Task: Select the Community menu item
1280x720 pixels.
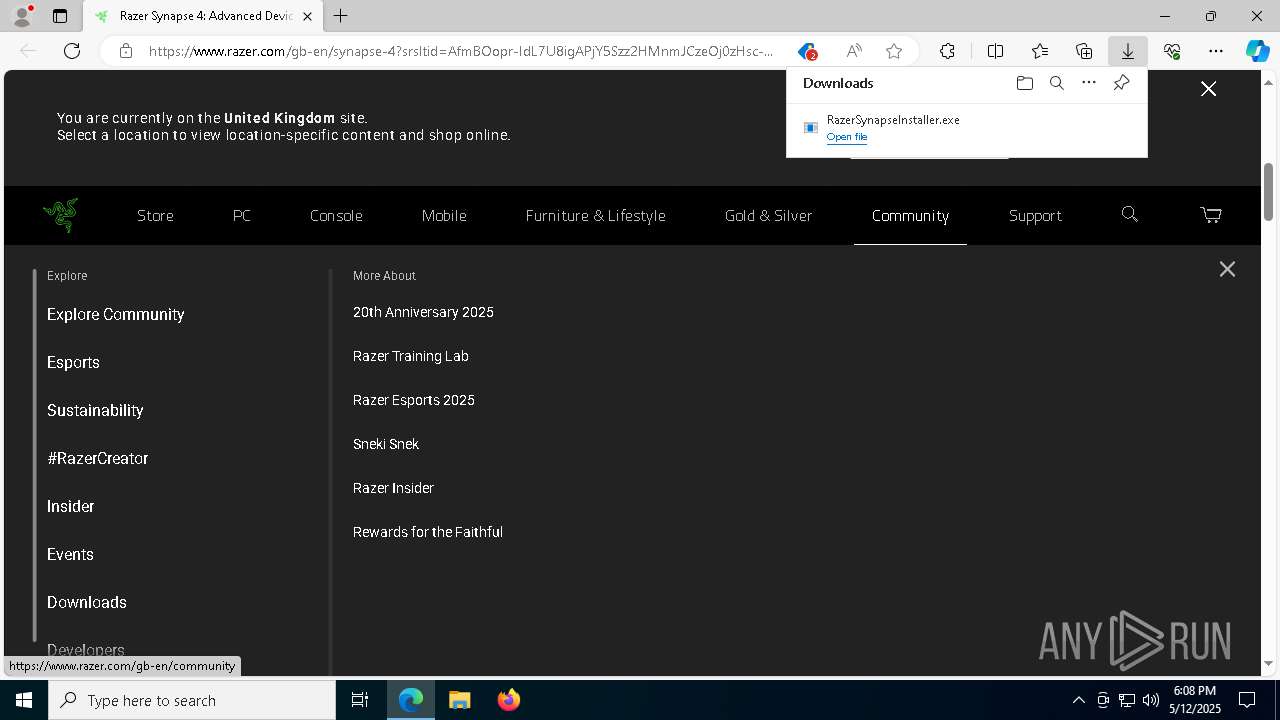Action: coord(910,215)
